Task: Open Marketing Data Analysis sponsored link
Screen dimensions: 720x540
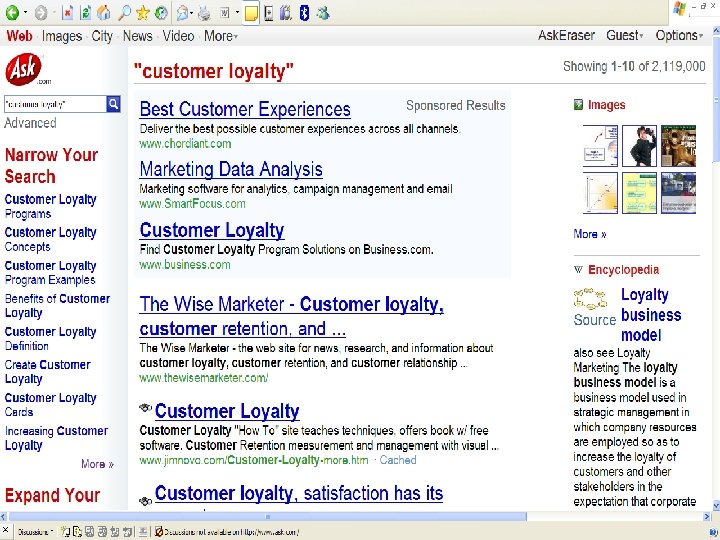Action: 231,169
